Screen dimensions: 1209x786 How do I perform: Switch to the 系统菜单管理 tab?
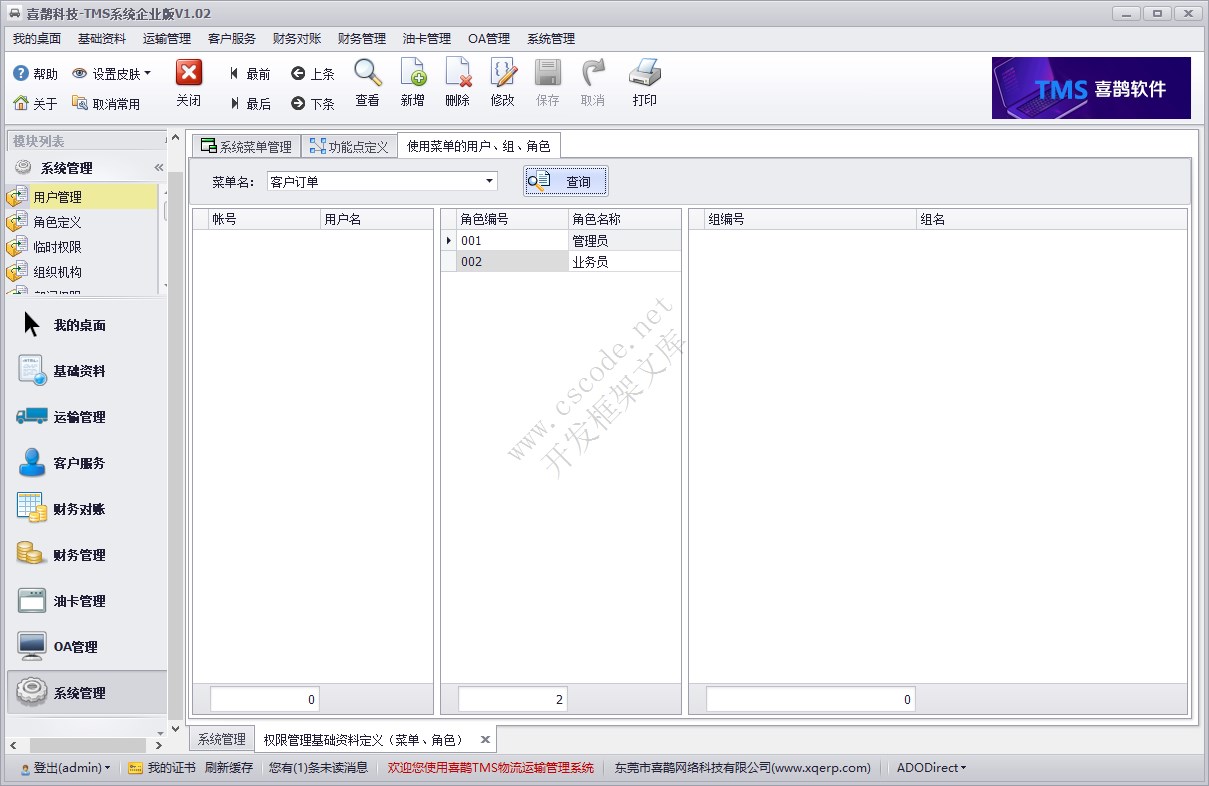246,146
